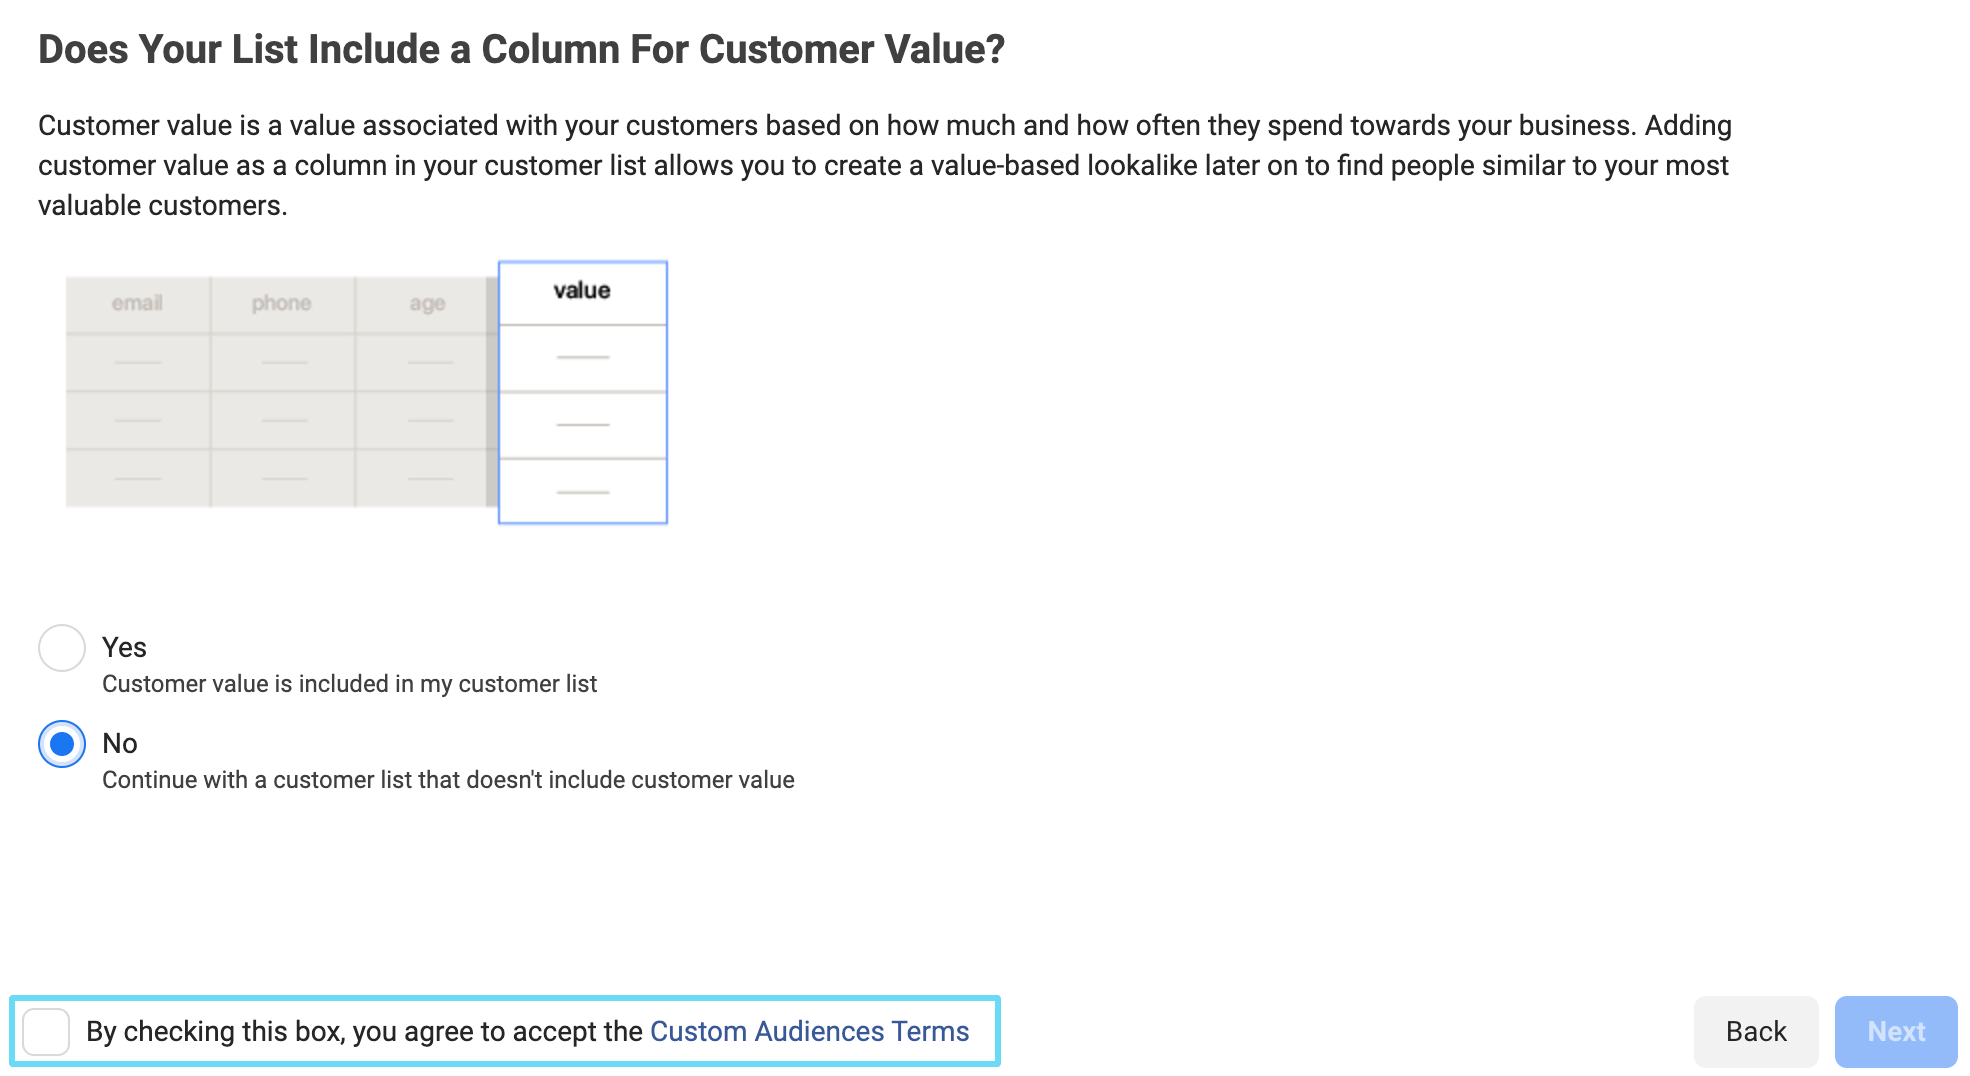Click the phone column header in the example table
This screenshot has height=1076, width=1970.
tap(283, 303)
